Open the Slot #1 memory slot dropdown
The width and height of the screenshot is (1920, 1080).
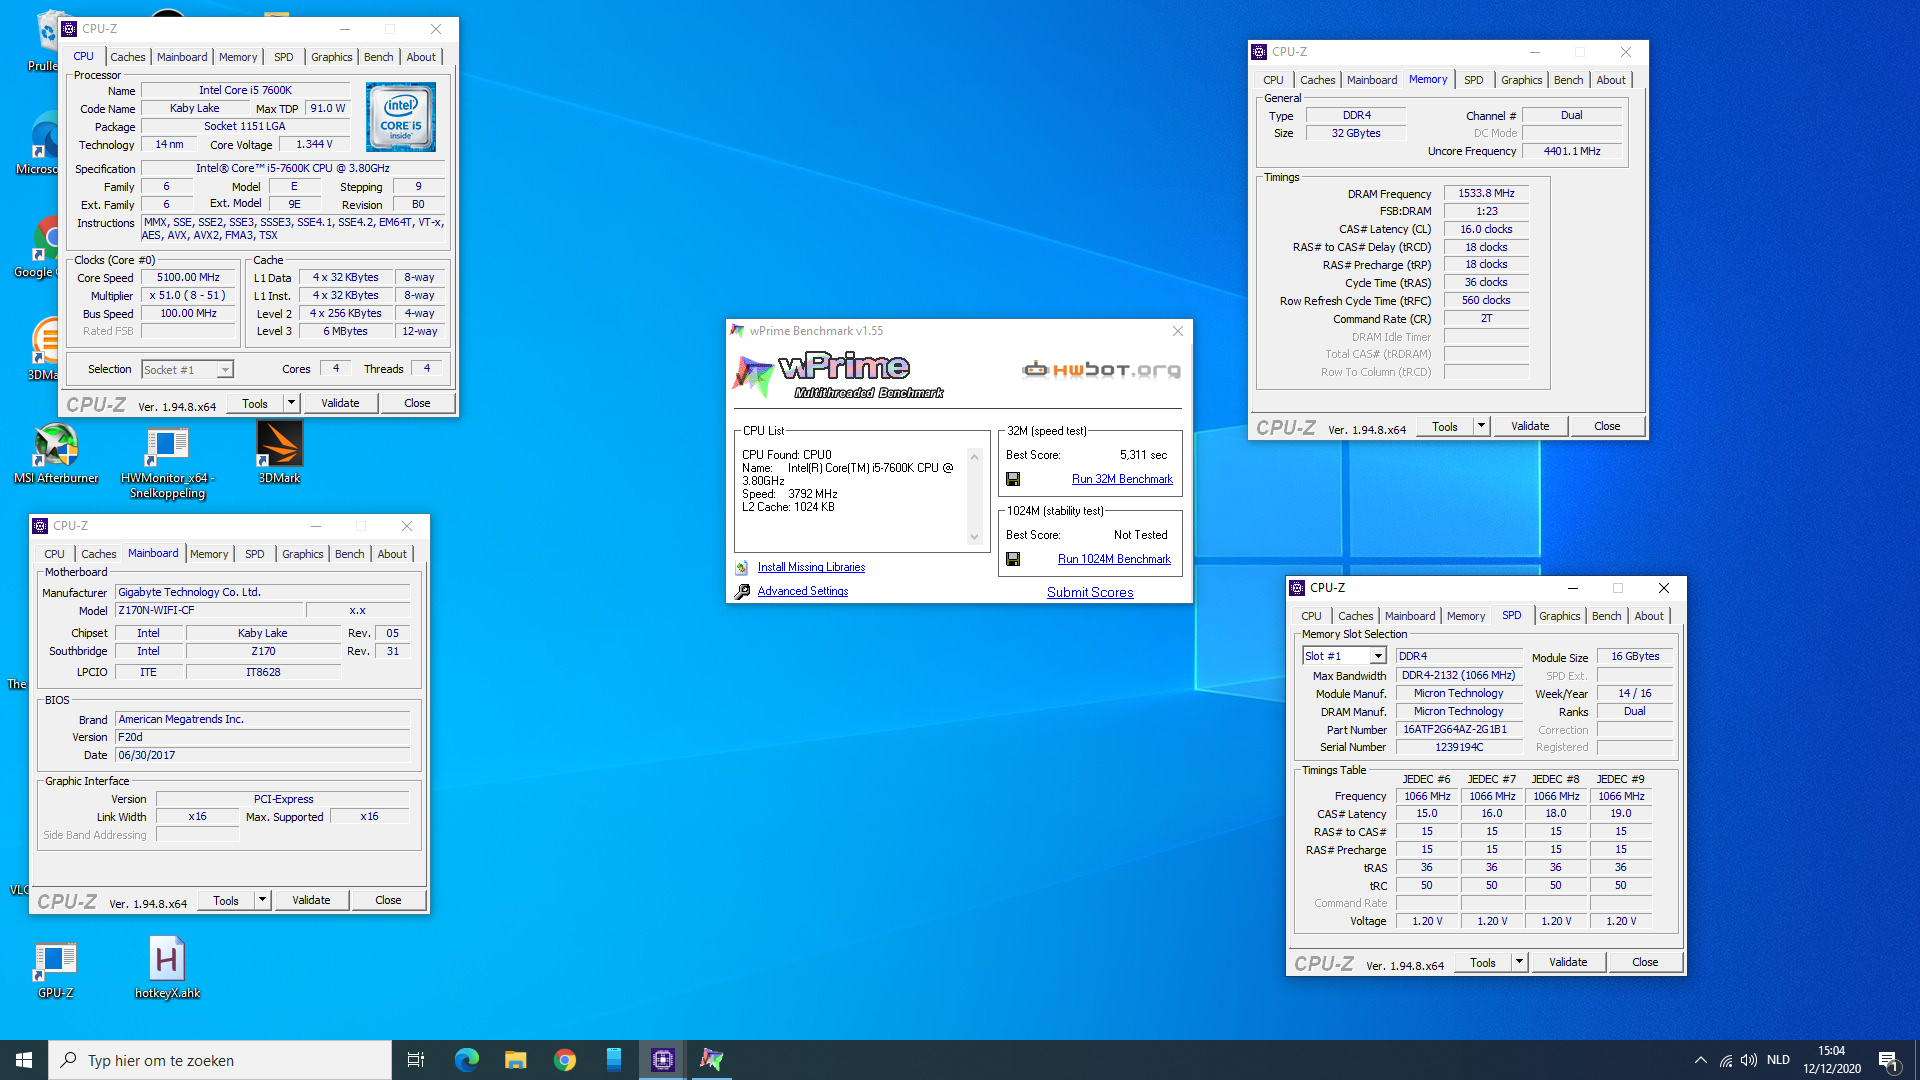1344,656
